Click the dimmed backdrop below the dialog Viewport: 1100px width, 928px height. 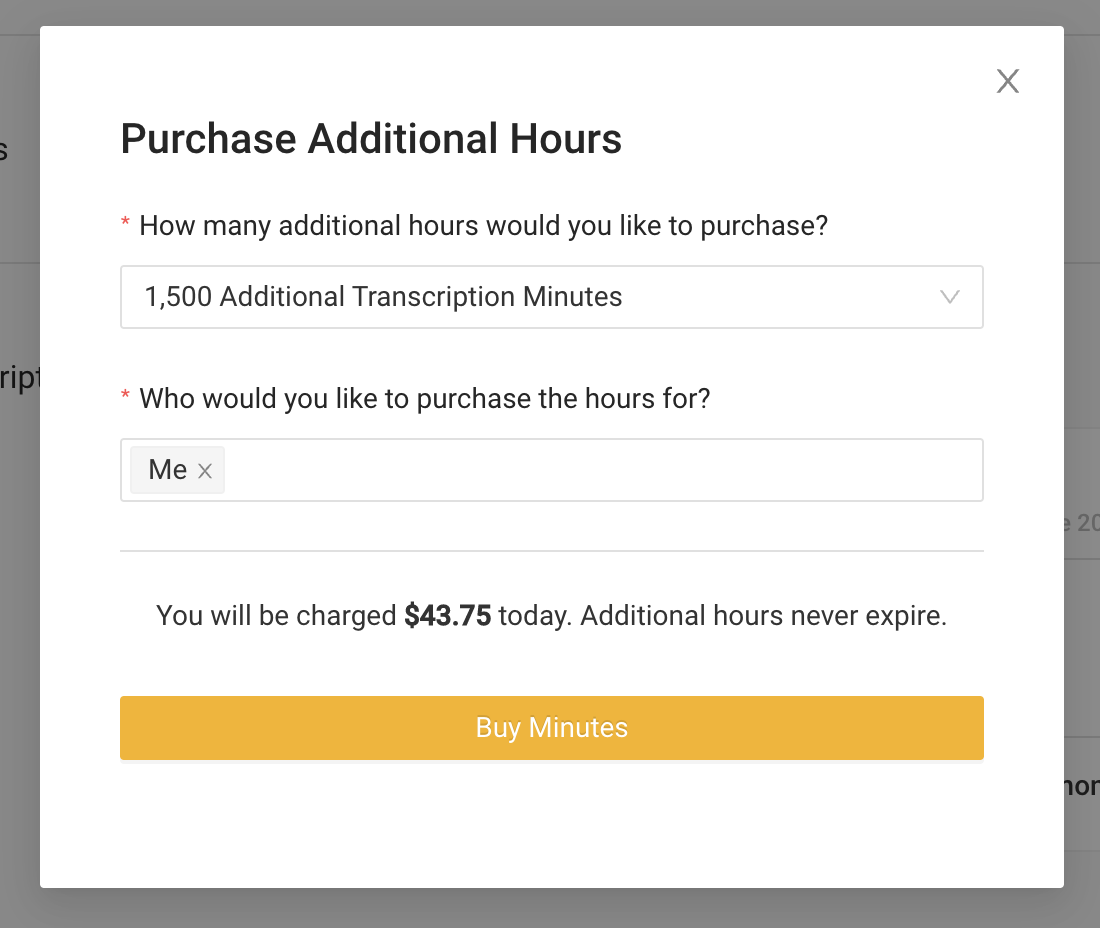[550, 908]
